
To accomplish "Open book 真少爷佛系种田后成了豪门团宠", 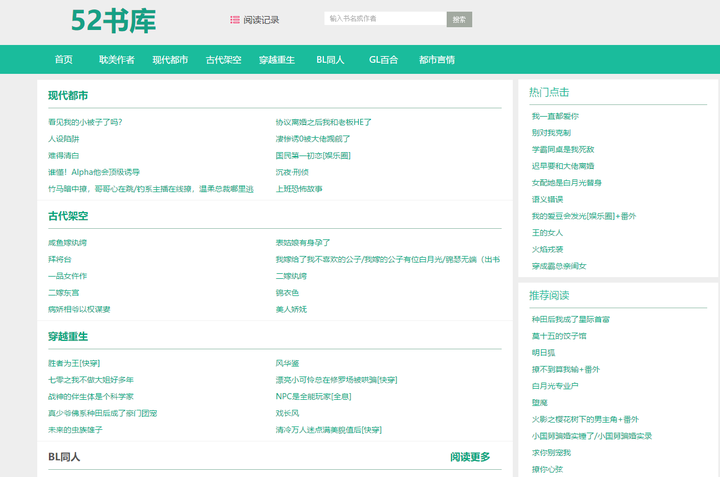I will 102,413.
